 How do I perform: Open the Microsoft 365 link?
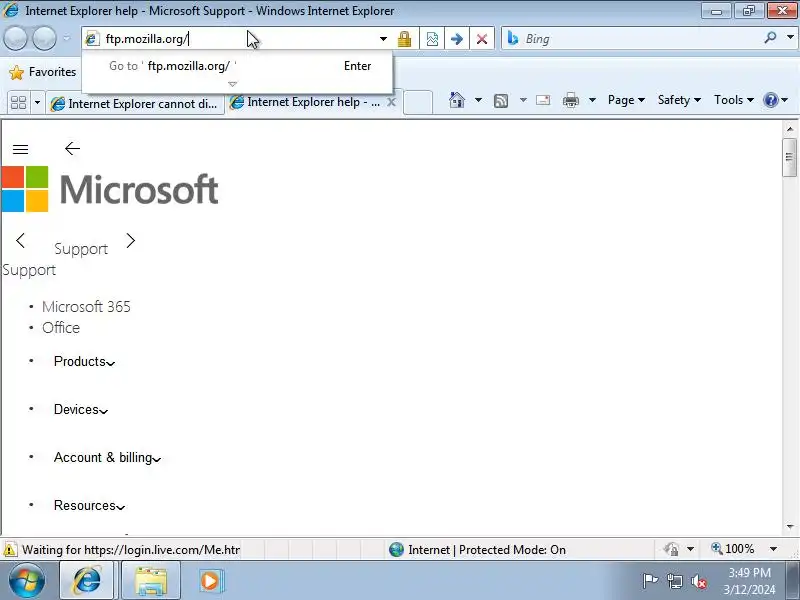click(86, 307)
